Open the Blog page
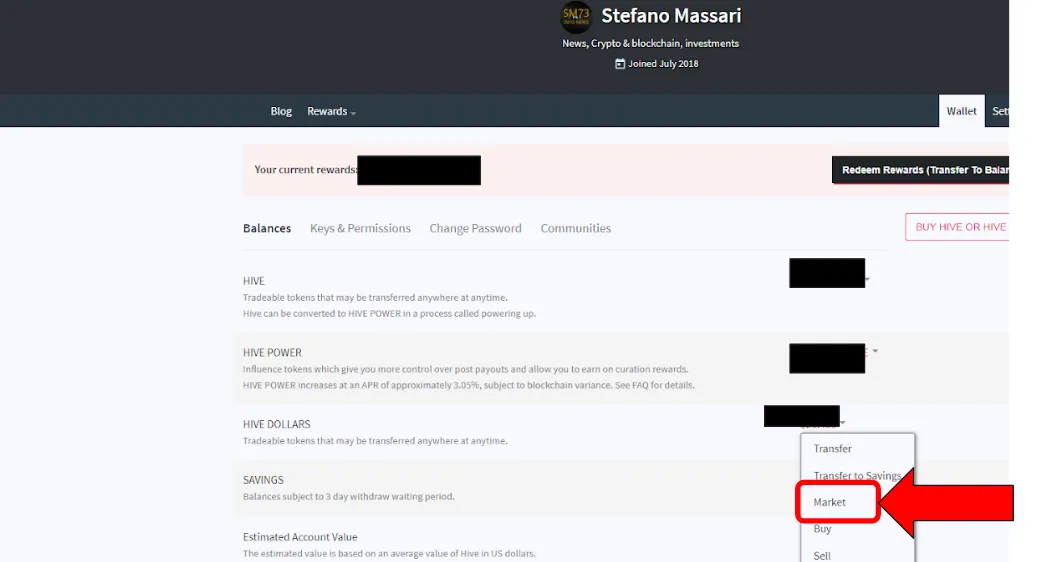 pos(281,111)
